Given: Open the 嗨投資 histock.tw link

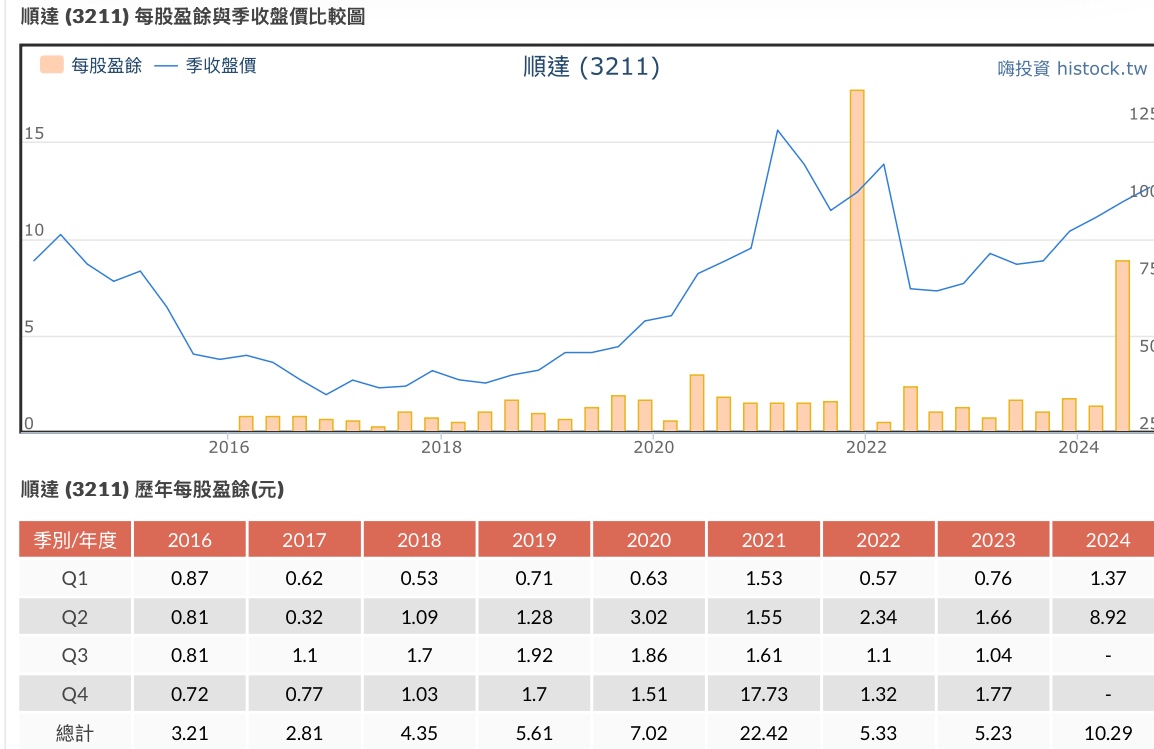Looking at the screenshot, I should pos(1072,68).
